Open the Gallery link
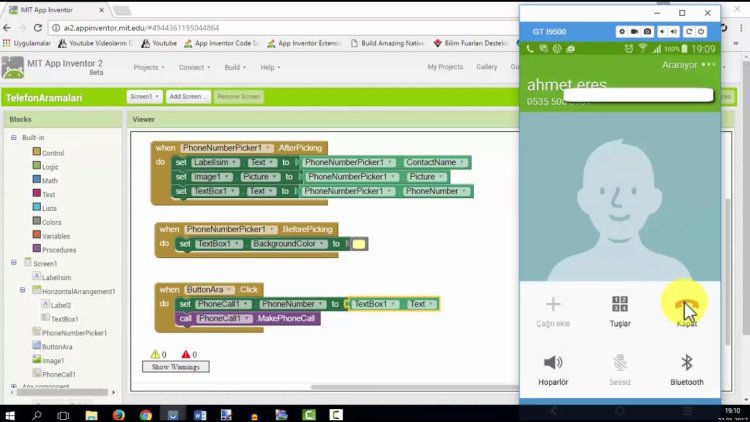 (x=486, y=67)
